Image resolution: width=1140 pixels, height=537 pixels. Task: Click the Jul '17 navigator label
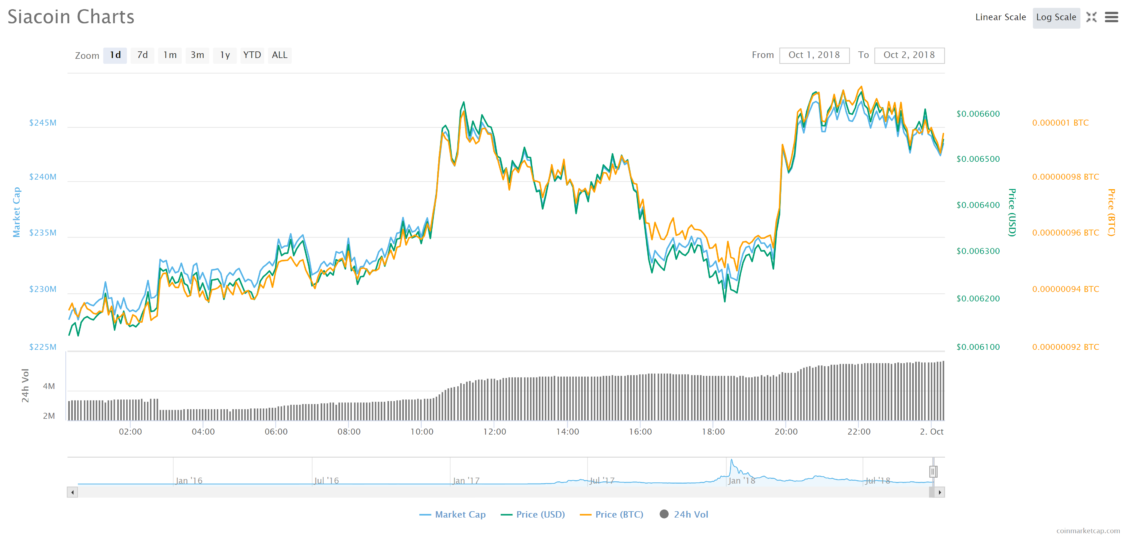click(601, 480)
